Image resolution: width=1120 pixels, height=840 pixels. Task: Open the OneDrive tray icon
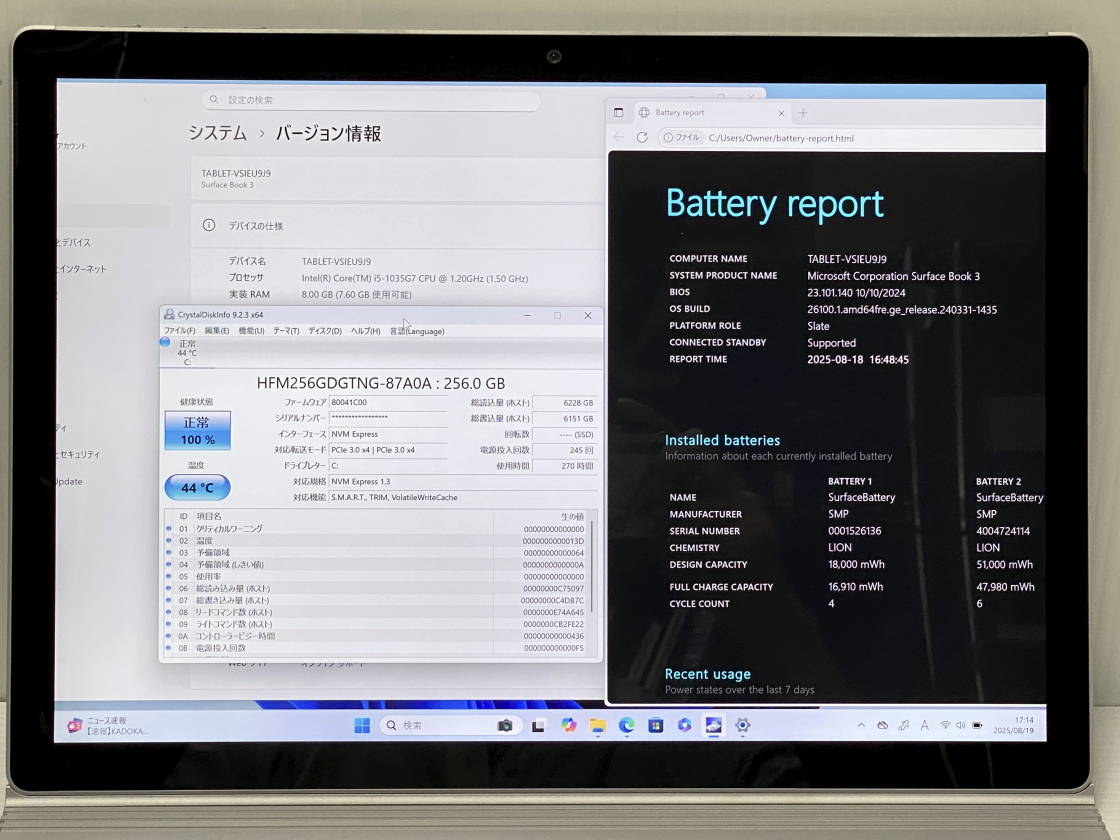click(883, 726)
